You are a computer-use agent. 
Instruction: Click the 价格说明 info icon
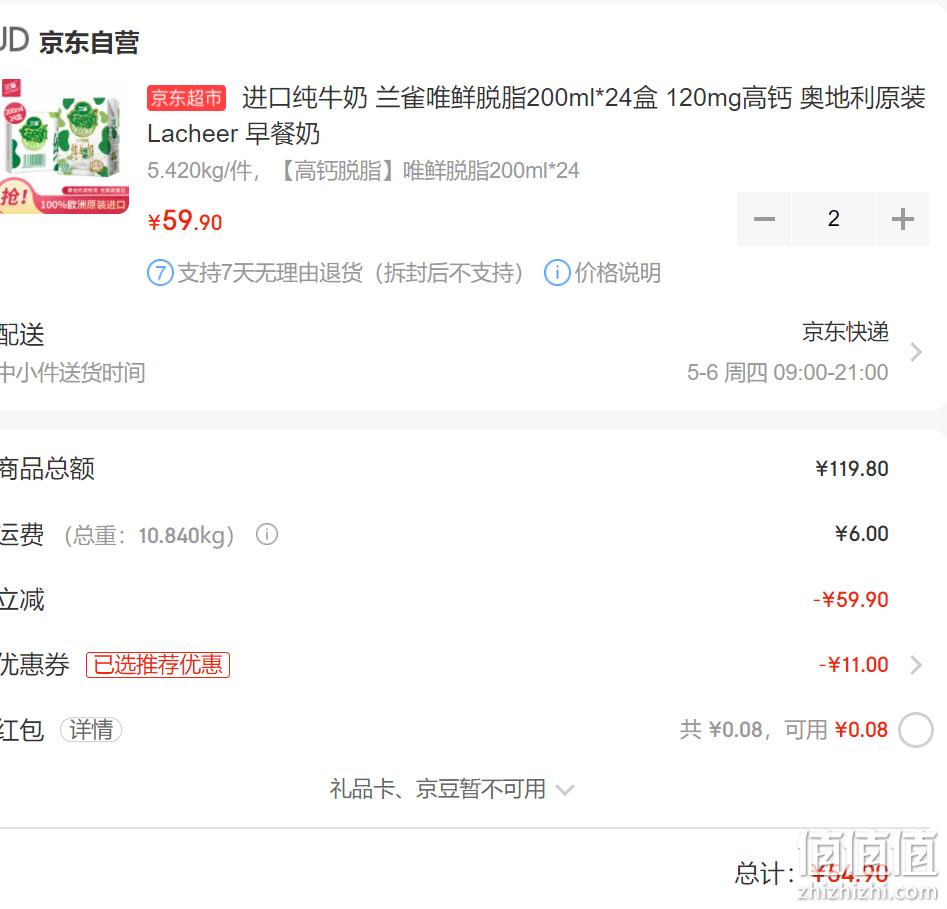point(557,273)
